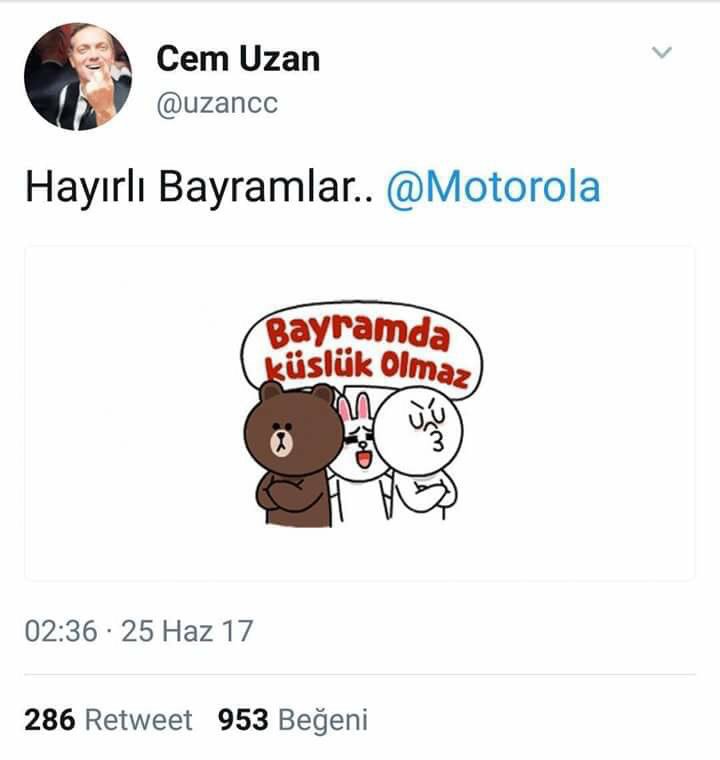Open Cem Uzan's round profile photo

78,77
